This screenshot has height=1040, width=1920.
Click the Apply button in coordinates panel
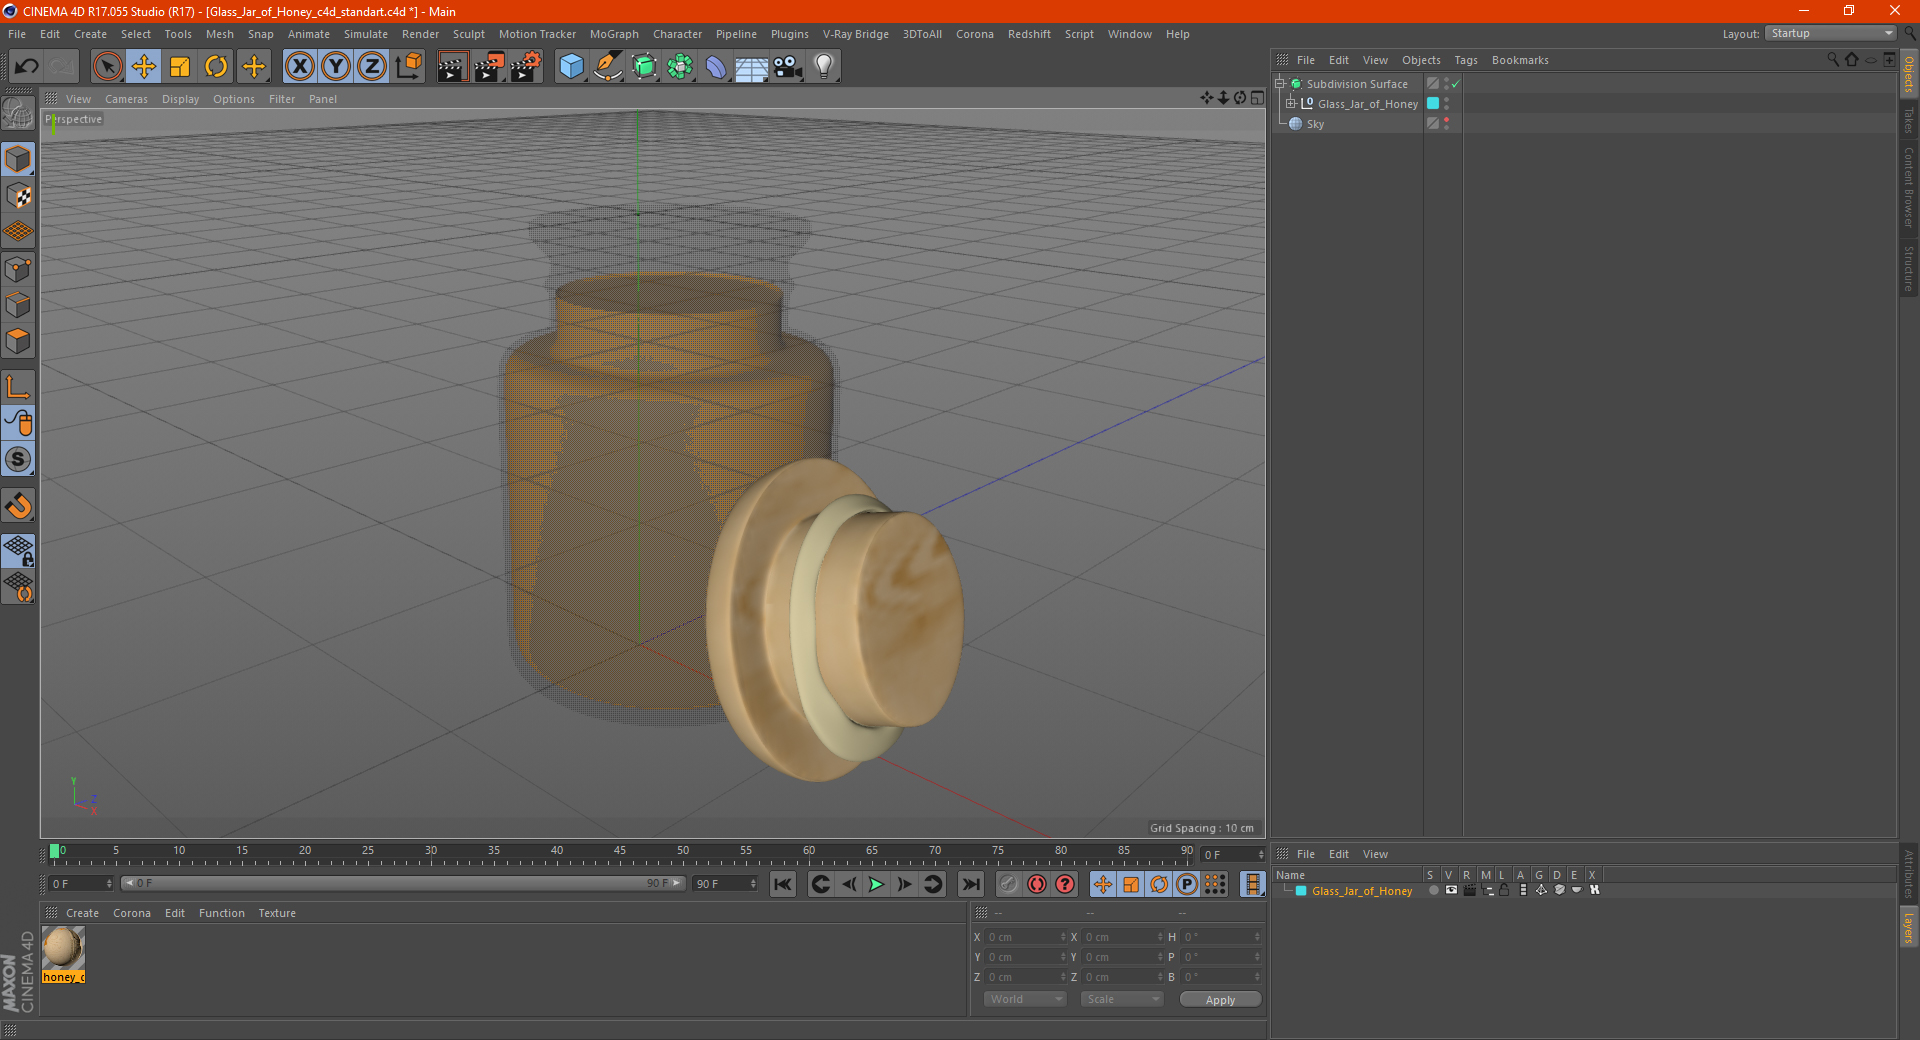(1220, 1000)
